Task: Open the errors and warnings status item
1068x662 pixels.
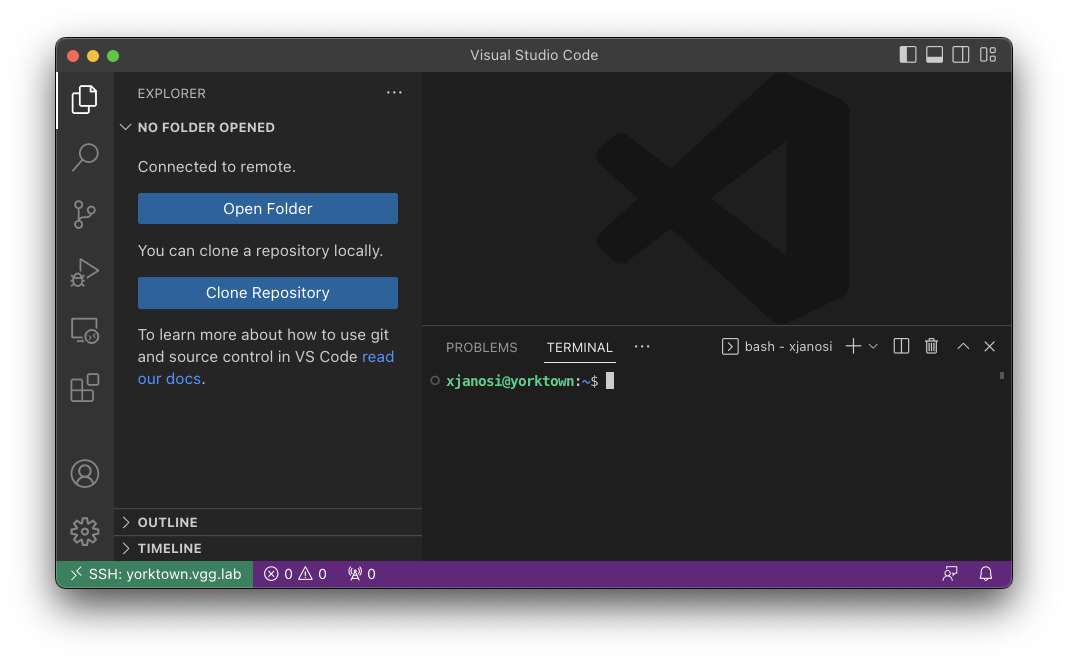Action: 296,574
